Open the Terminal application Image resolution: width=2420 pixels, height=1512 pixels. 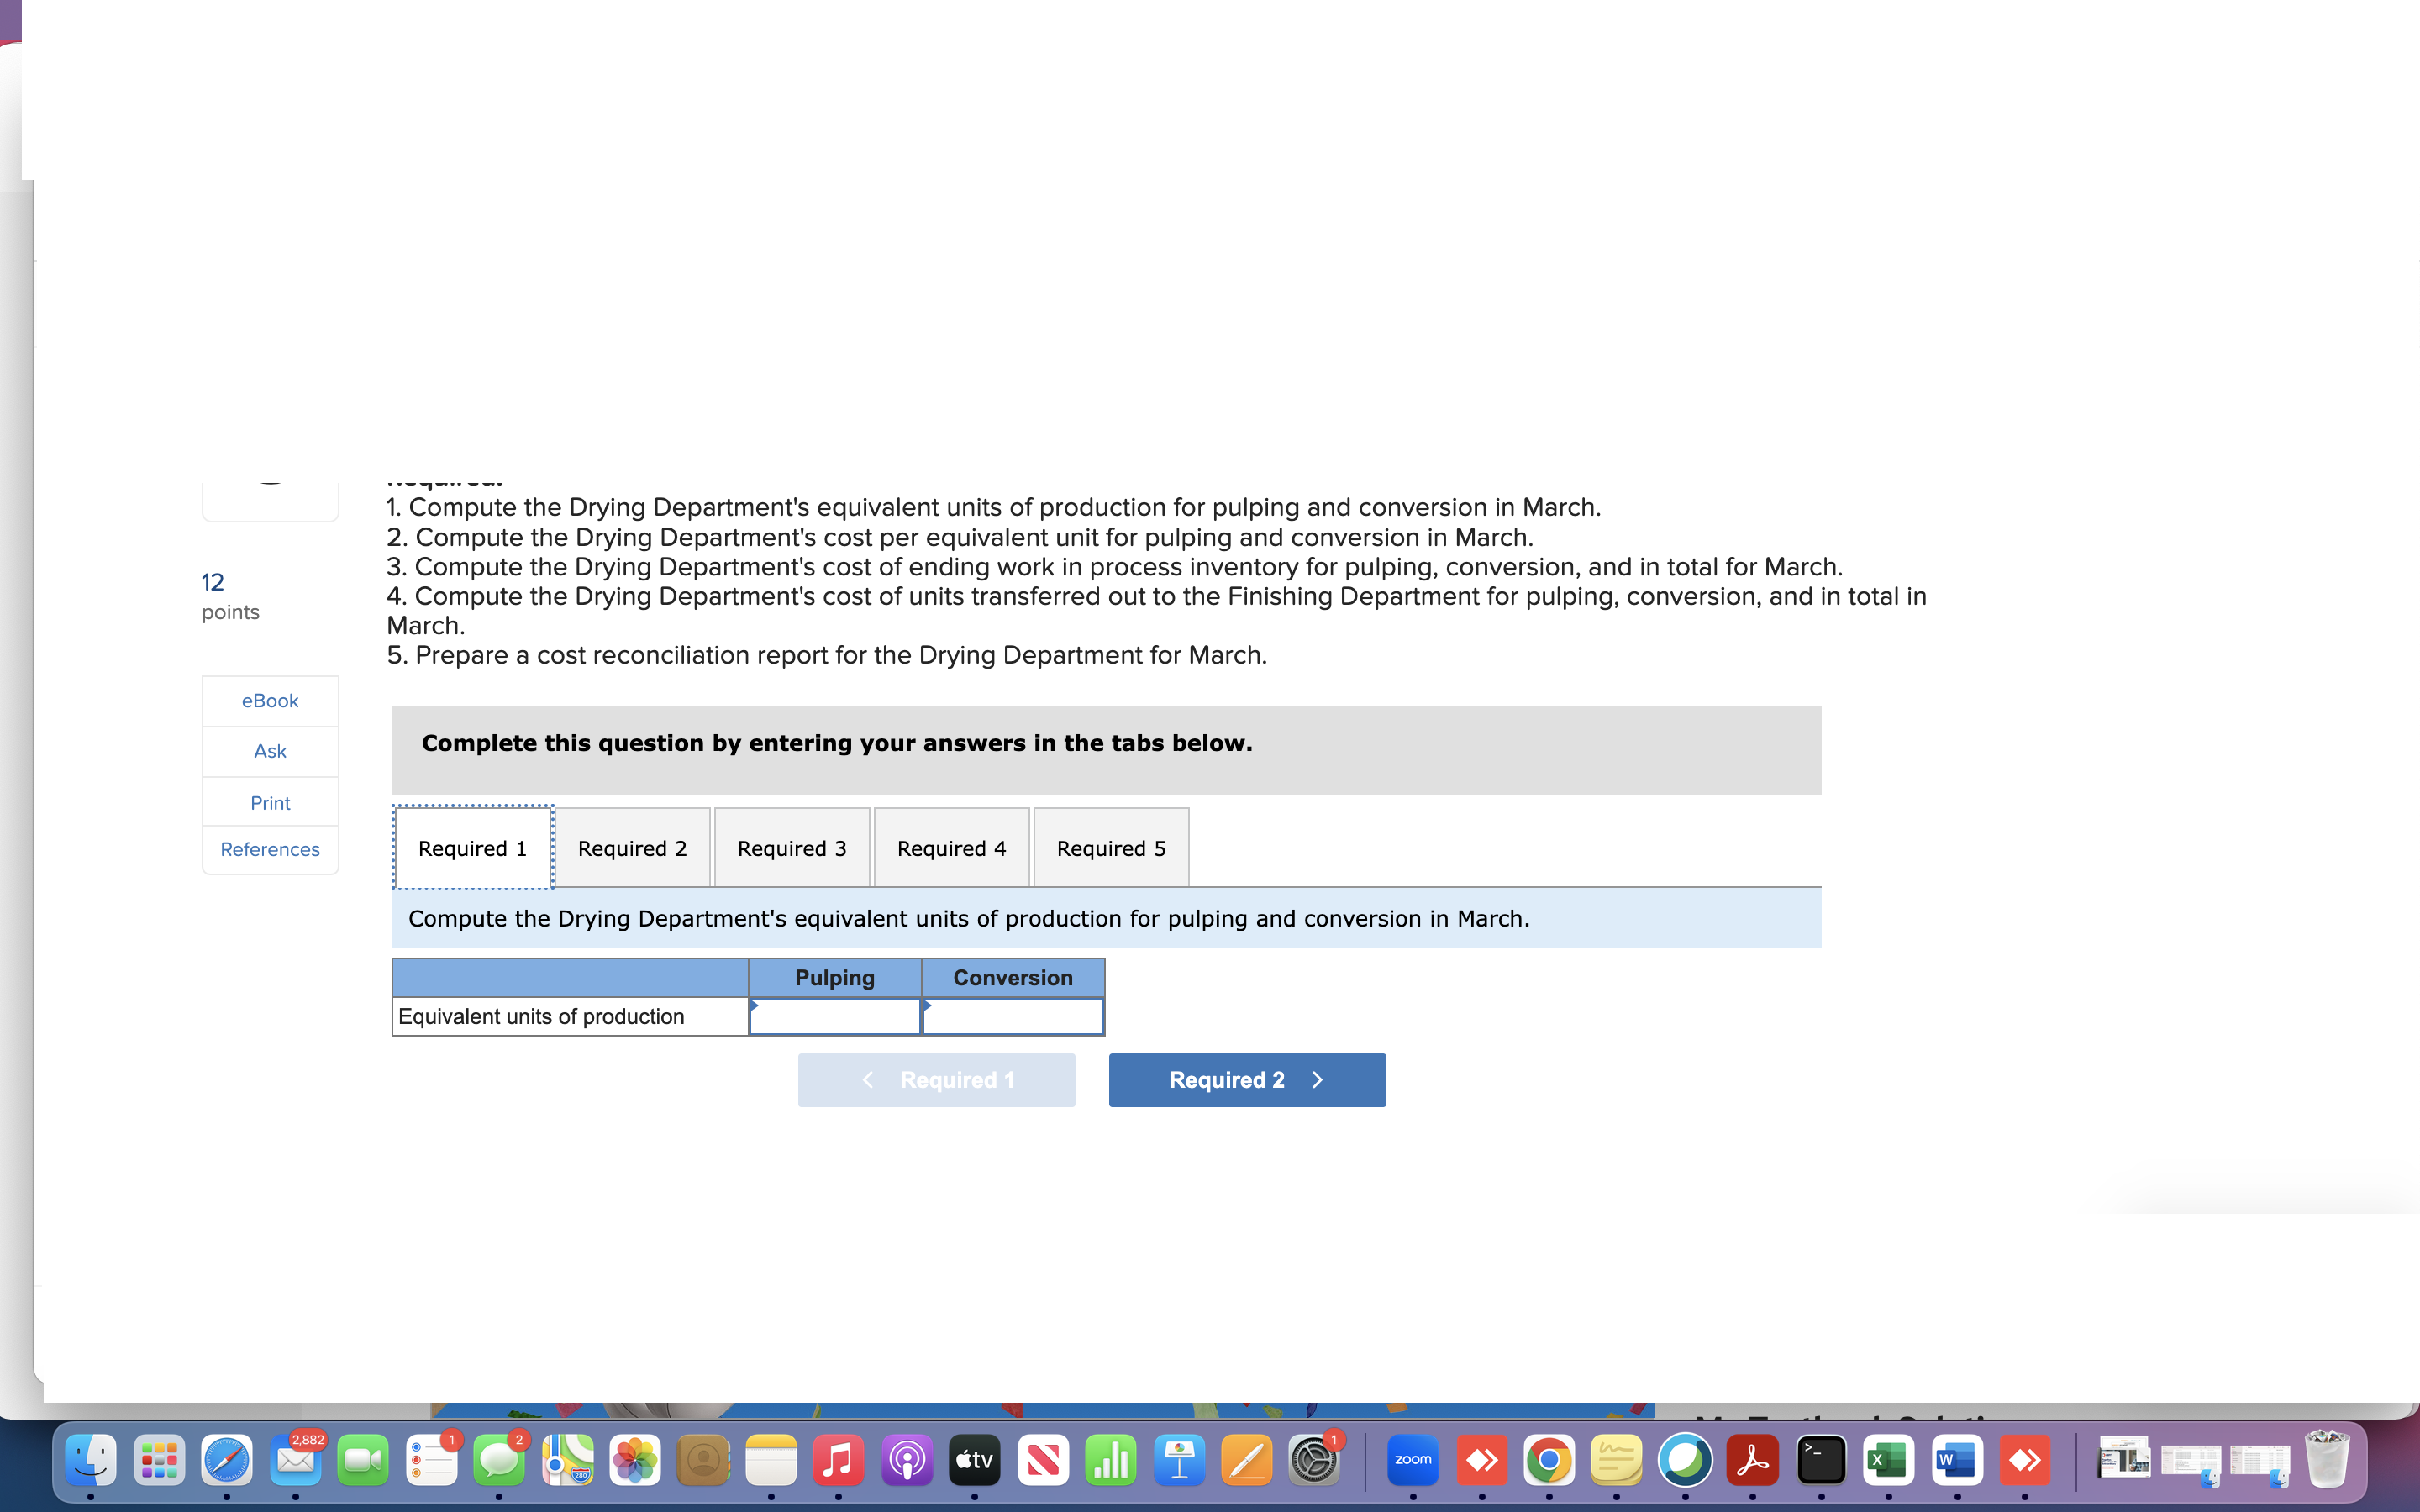(x=1821, y=1460)
